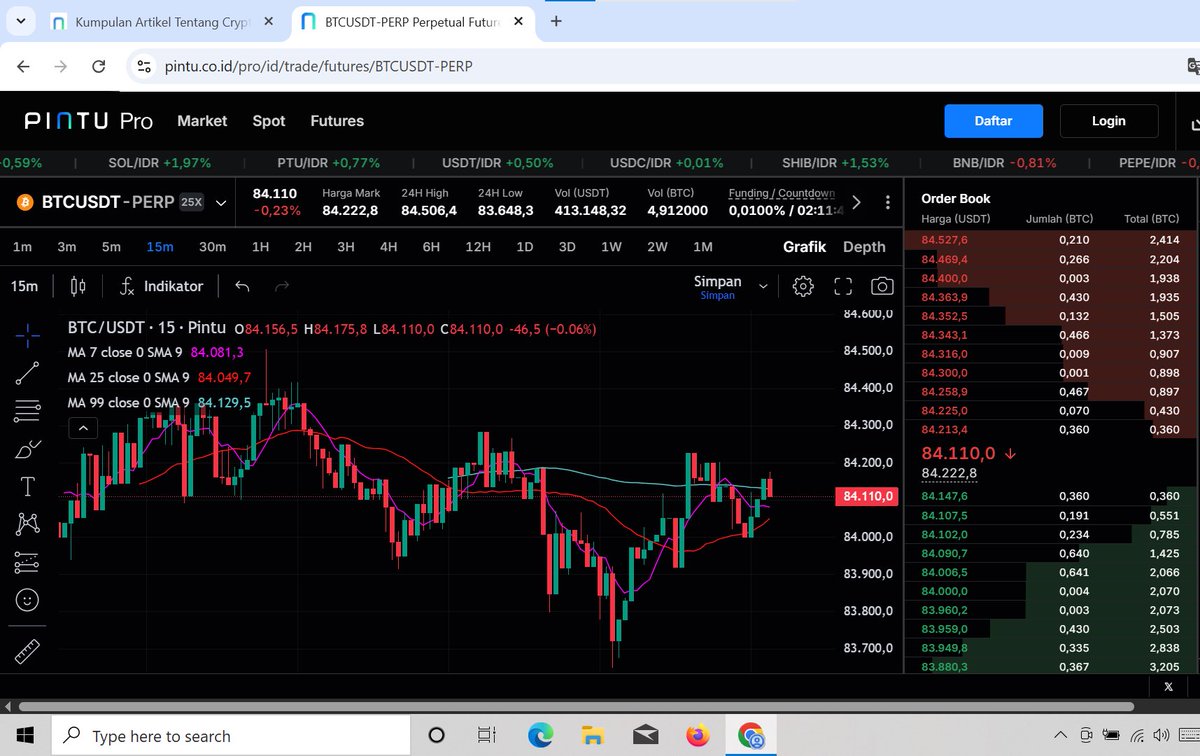Open the Indikator indicators menu

(x=160, y=287)
